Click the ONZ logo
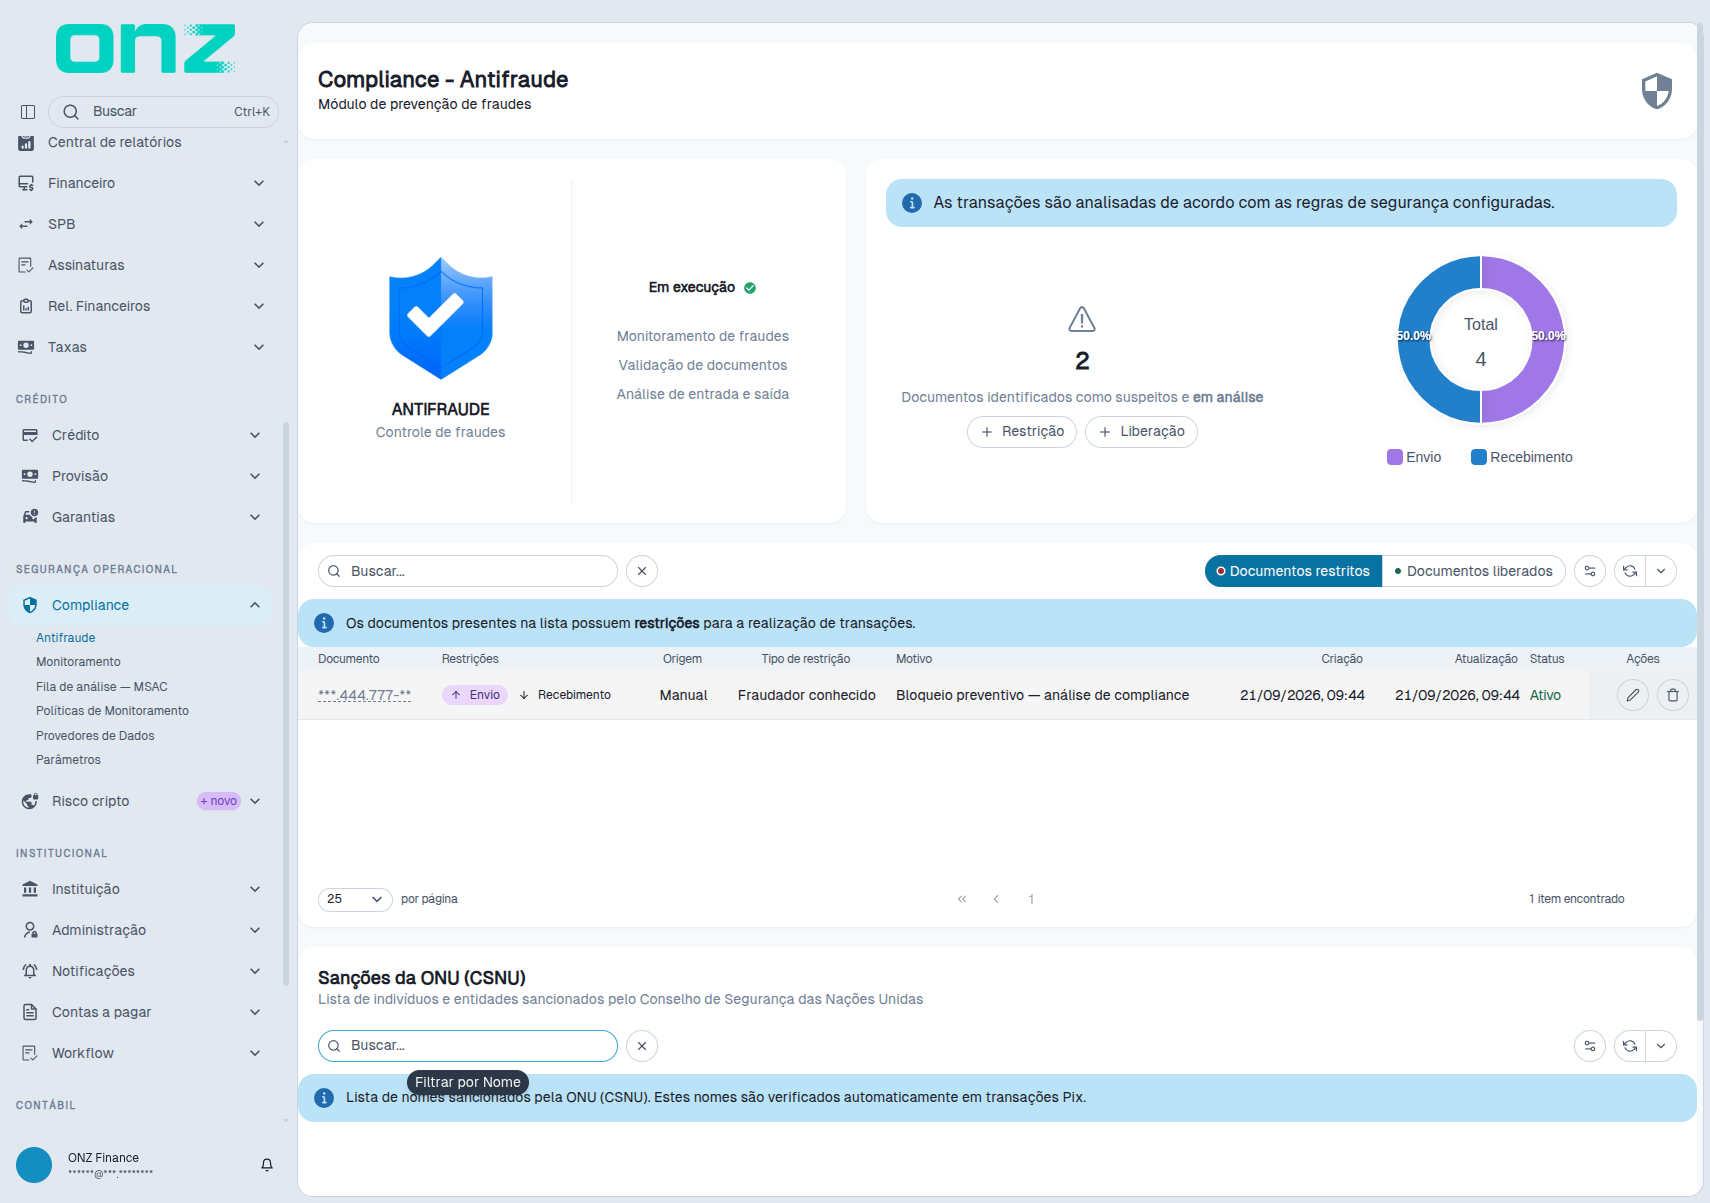The height and width of the screenshot is (1203, 1710). click(146, 49)
